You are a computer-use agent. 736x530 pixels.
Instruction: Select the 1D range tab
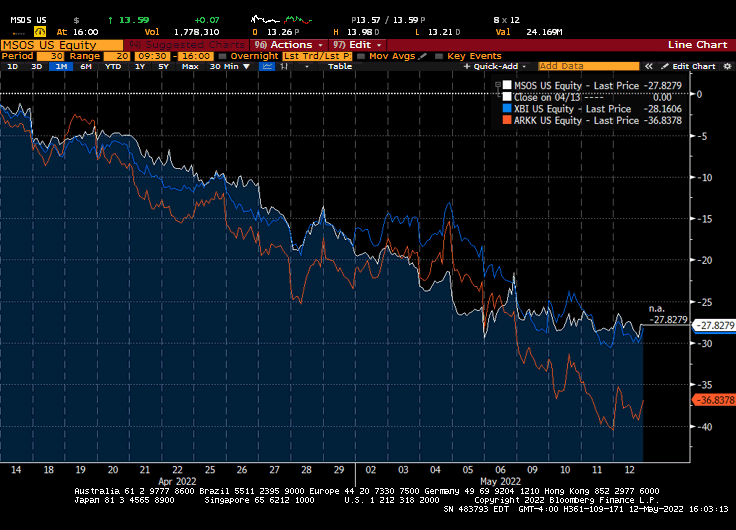click(13, 67)
